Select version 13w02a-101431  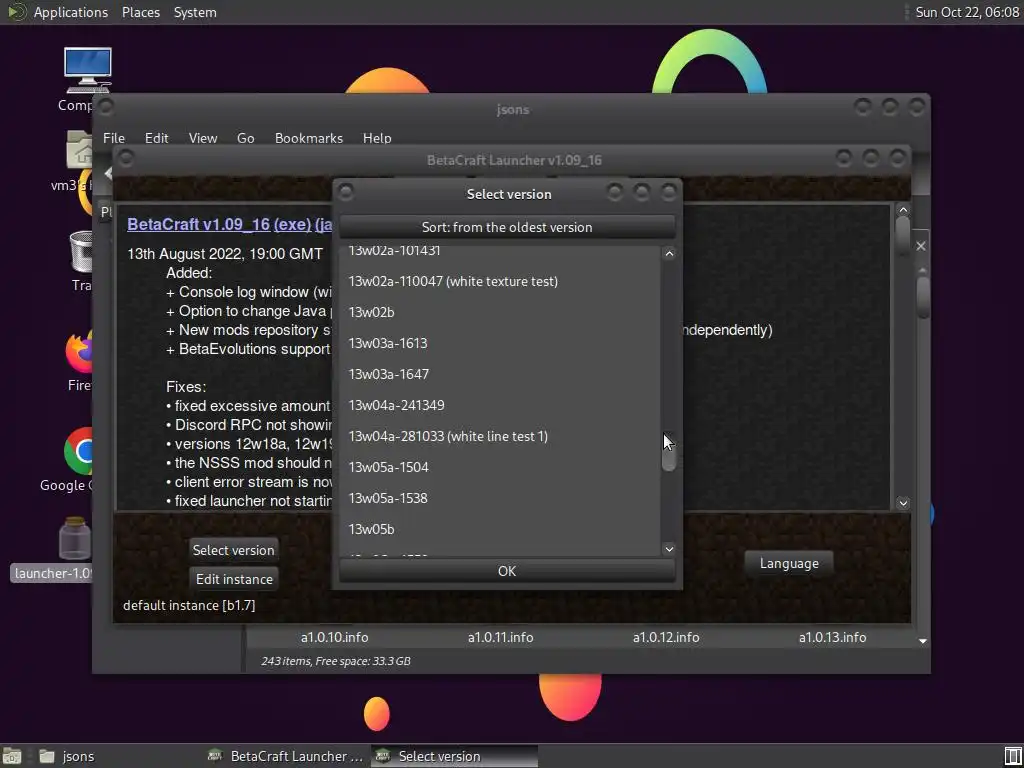499,253
